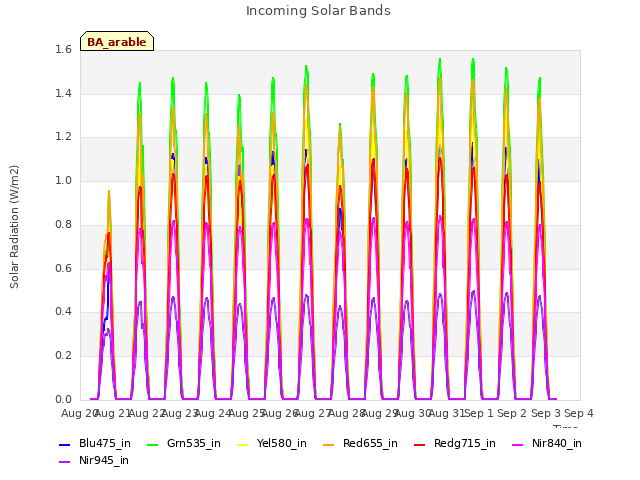Click the 1.4 y-axis tick label
640x480 pixels.
click(x=63, y=93)
